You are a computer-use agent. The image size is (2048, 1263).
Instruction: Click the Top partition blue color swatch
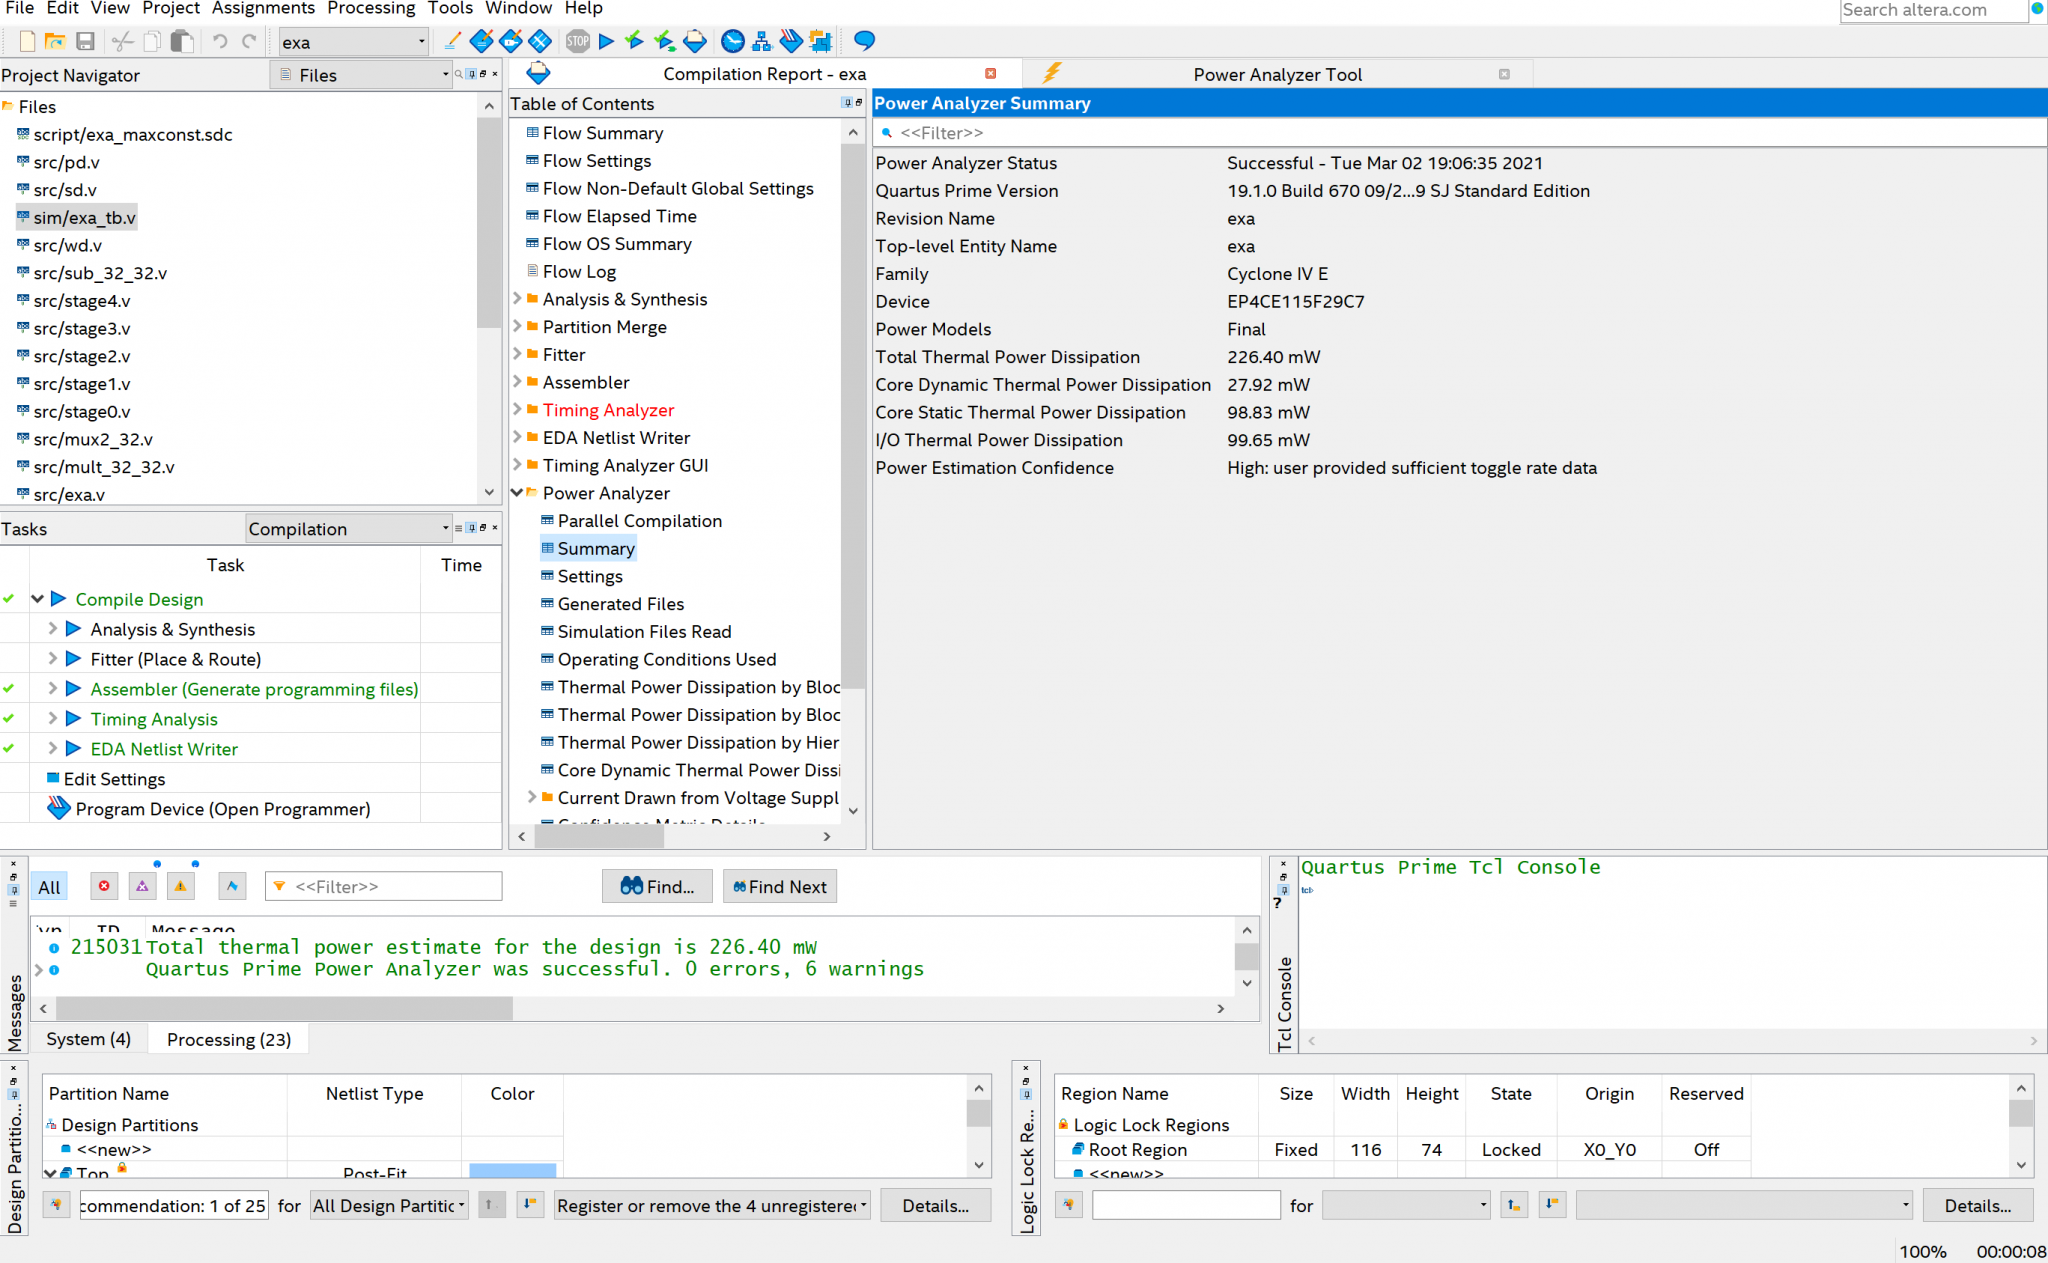click(512, 1170)
